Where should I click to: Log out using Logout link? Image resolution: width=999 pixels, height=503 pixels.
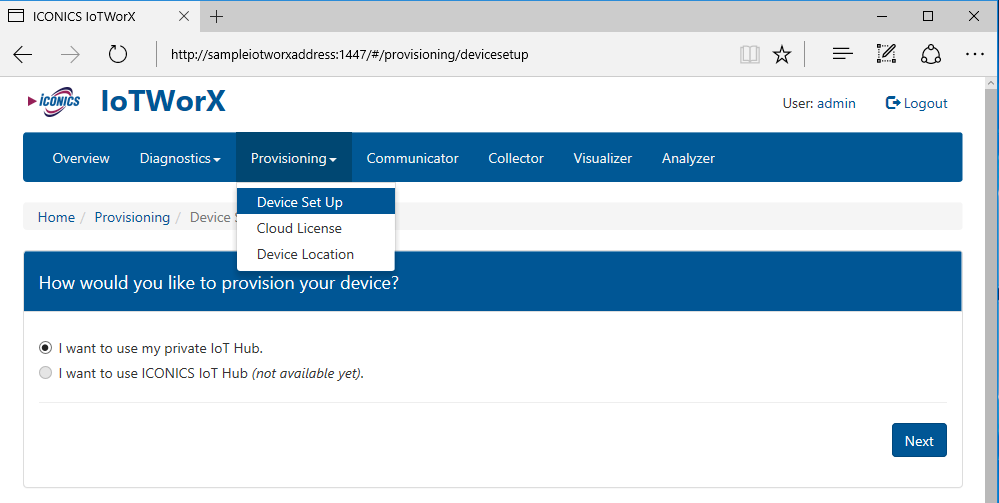pyautogui.click(x=917, y=103)
